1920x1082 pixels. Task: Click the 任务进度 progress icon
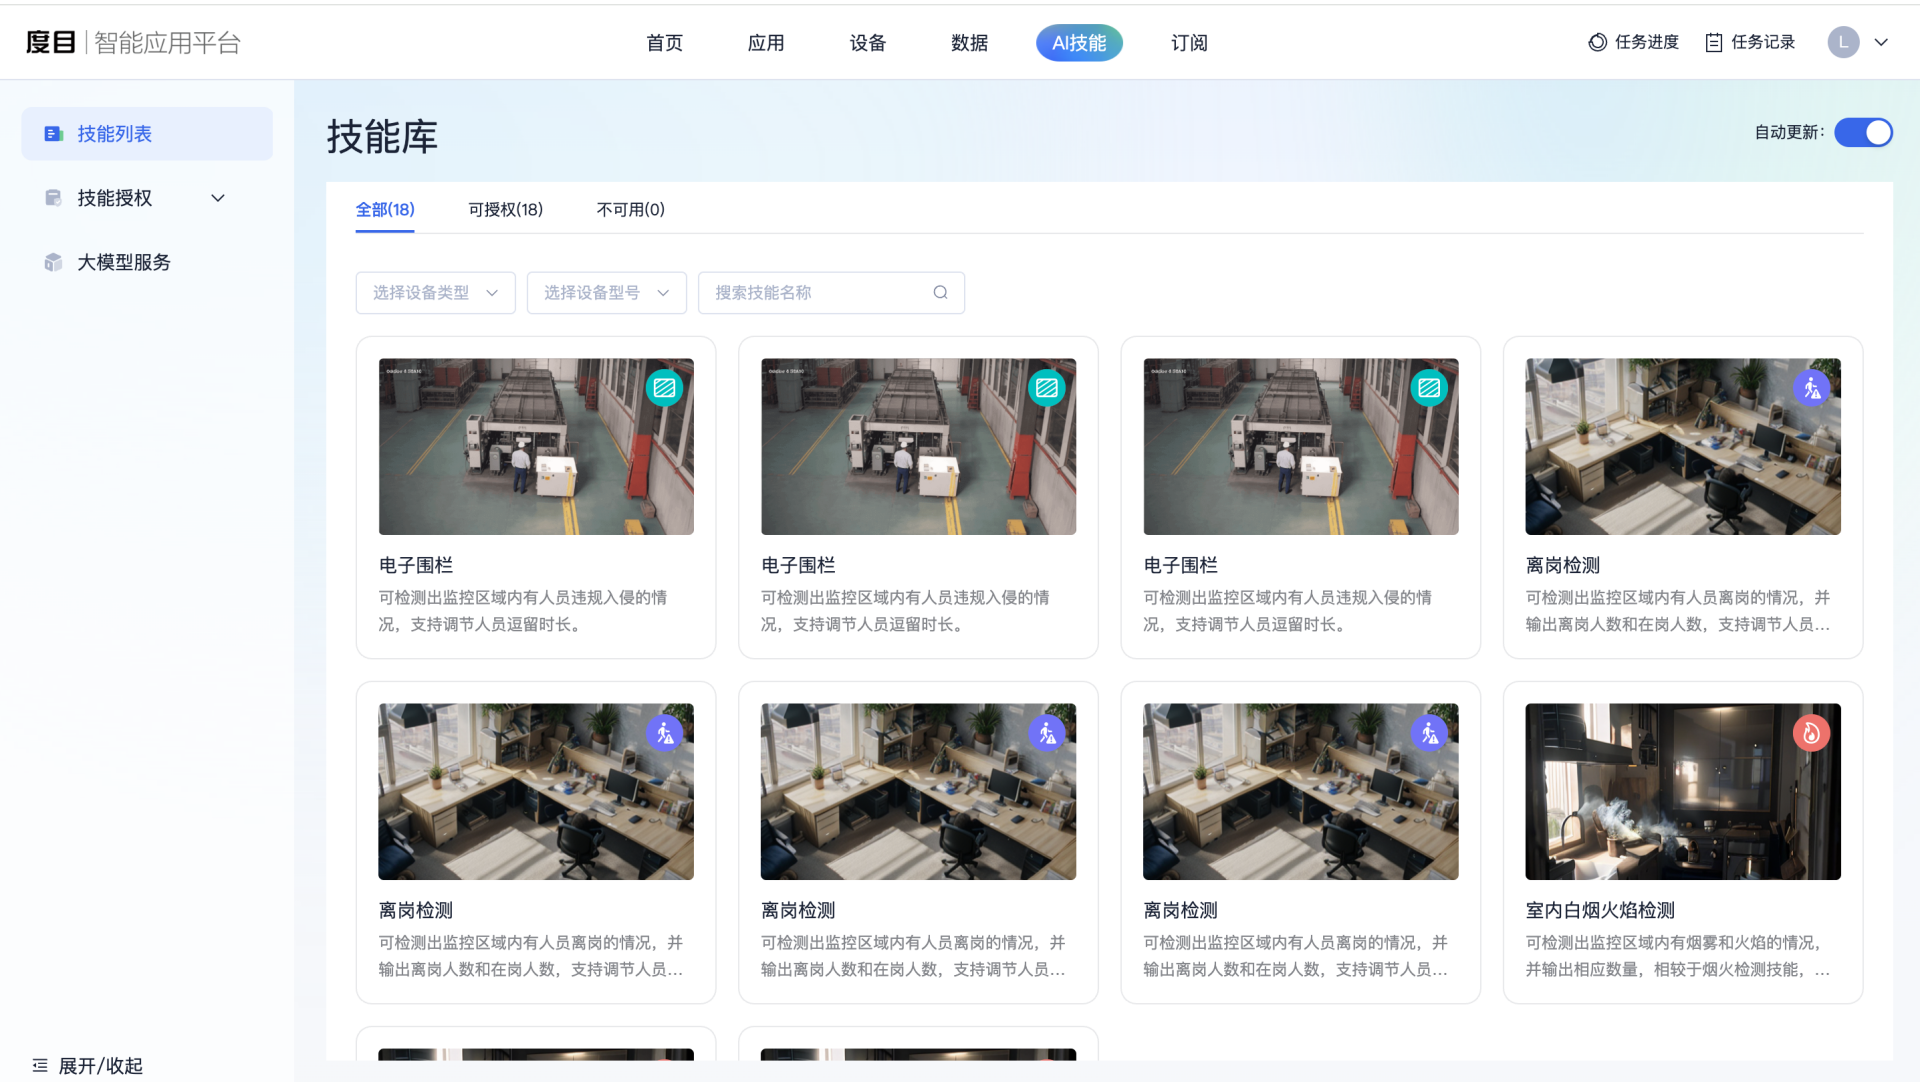coord(1596,42)
